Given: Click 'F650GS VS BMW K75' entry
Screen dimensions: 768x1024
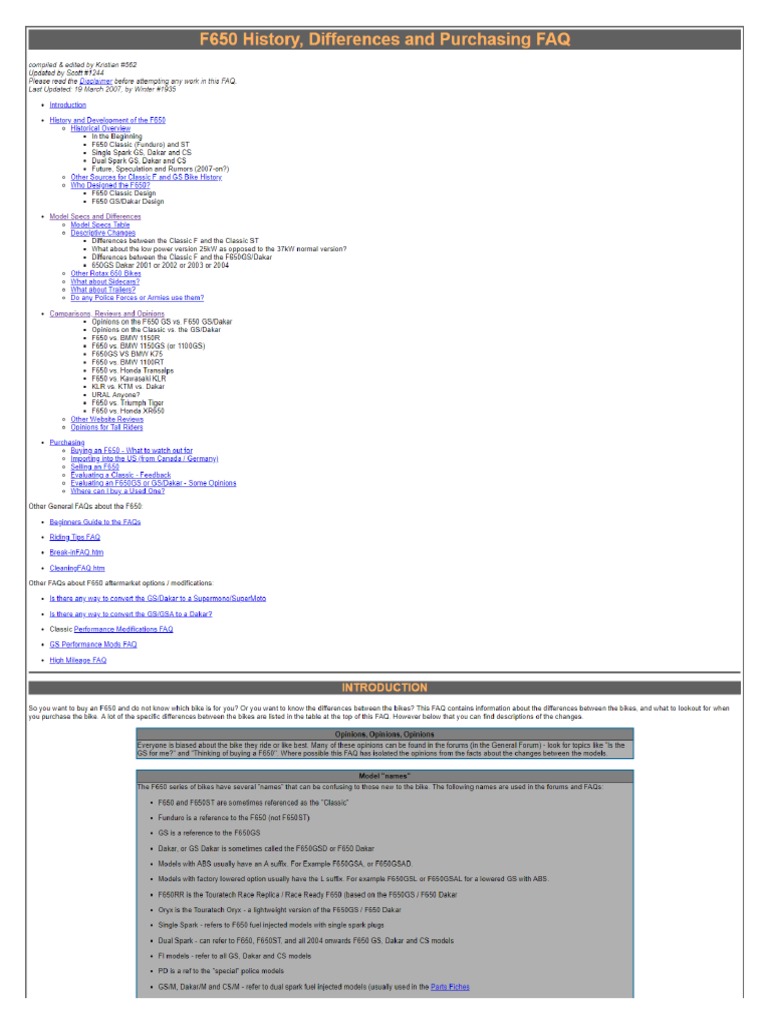Looking at the screenshot, I should (x=127, y=354).
